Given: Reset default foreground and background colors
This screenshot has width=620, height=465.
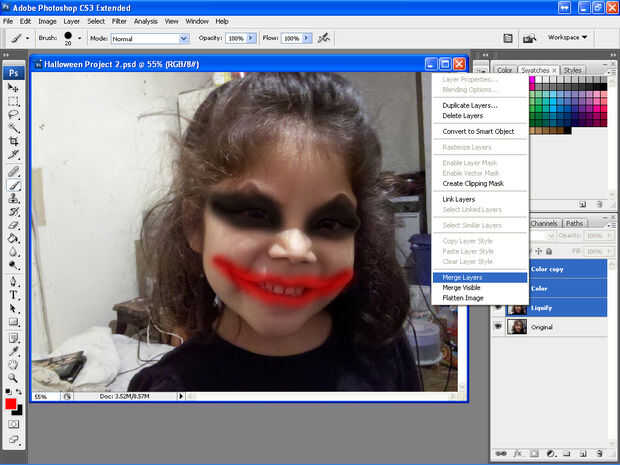Looking at the screenshot, I should pos(8,391).
